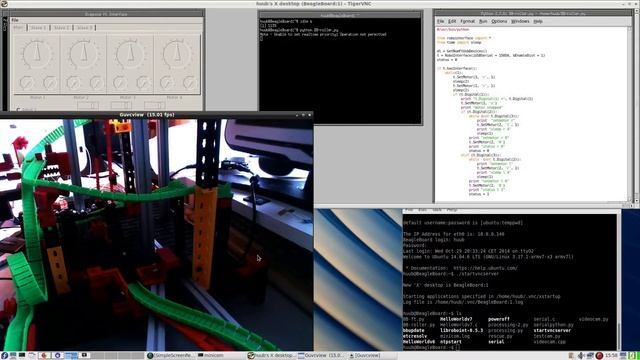Click the red record tray icon
Image resolution: width=640 pixels, height=360 pixels.
click(x=599, y=356)
